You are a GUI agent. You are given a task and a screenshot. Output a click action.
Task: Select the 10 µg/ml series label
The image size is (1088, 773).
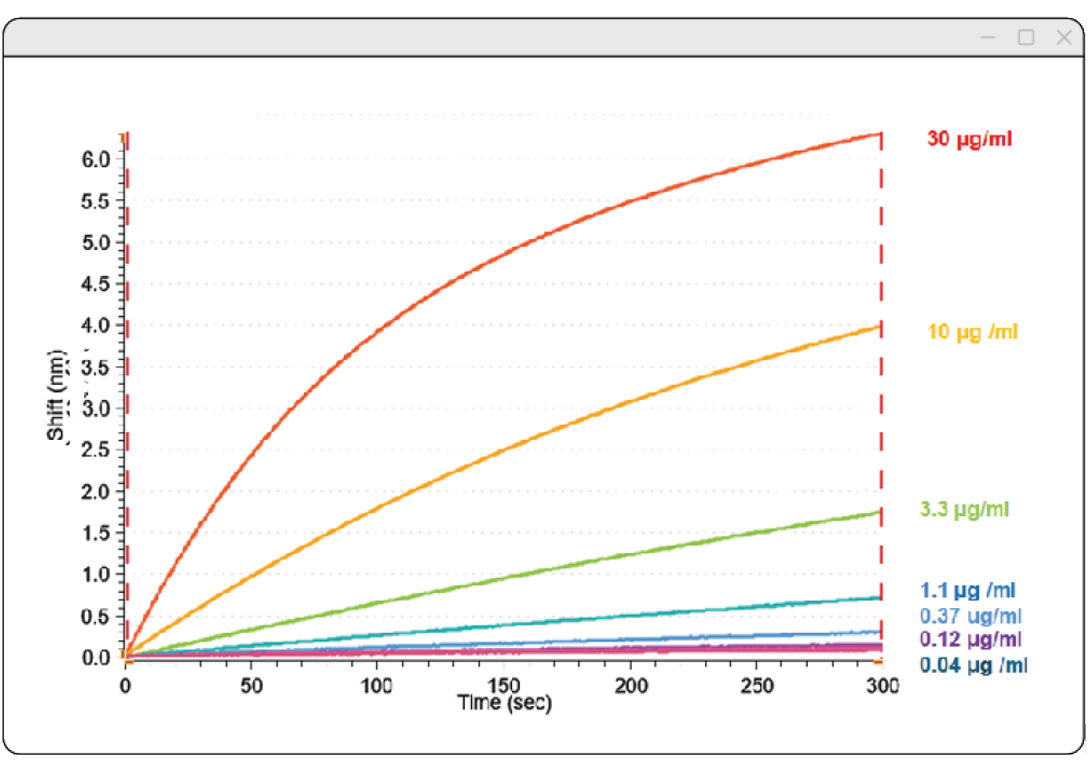click(x=972, y=332)
